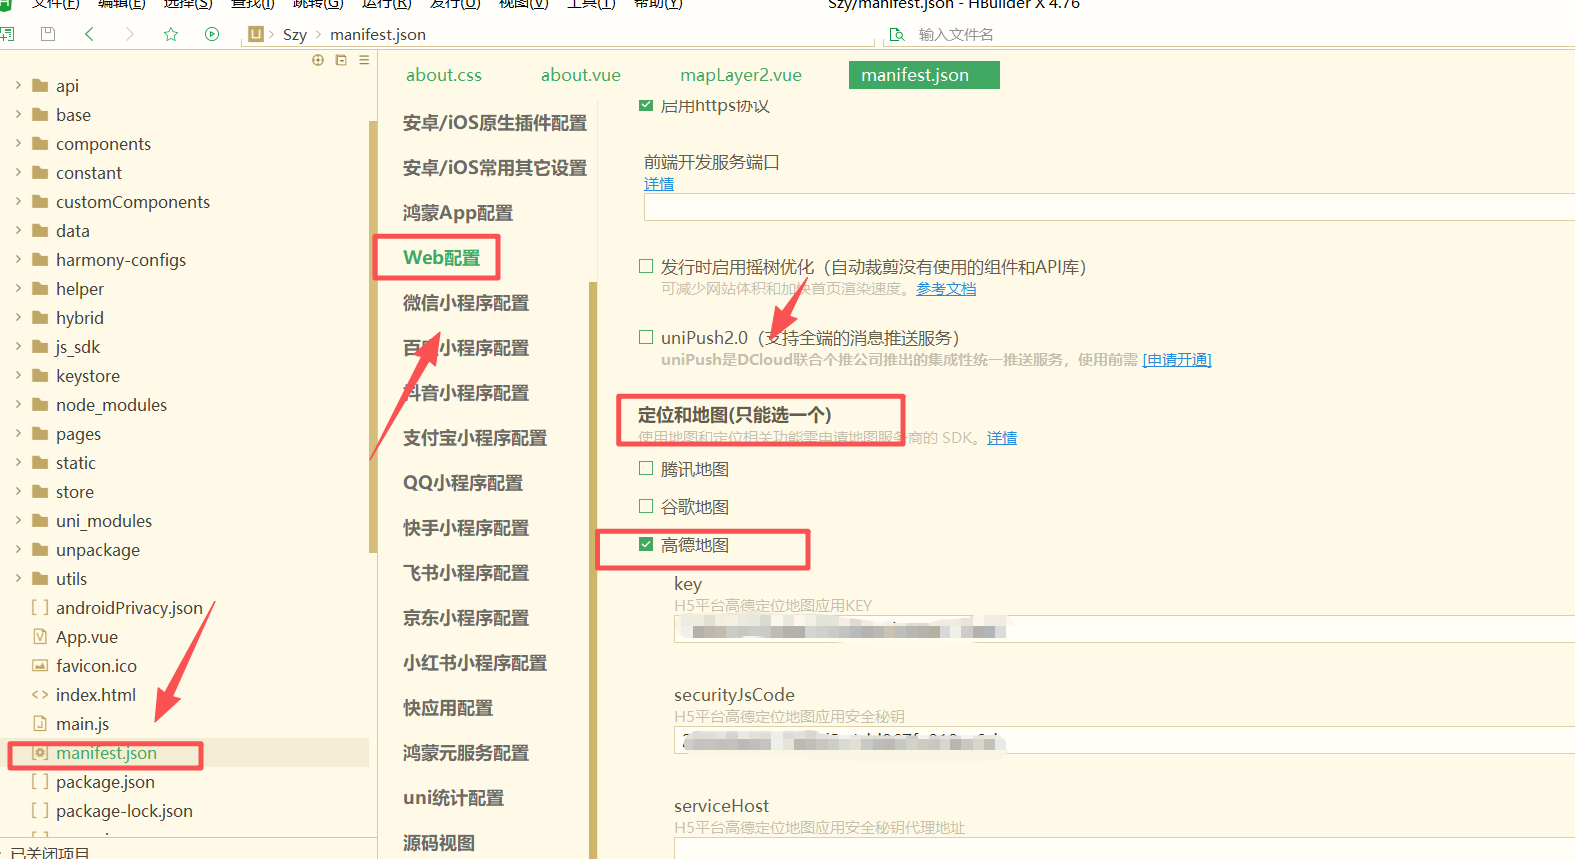Expand the utils folder chevron
Screen dimensions: 1575x859
point(18,578)
